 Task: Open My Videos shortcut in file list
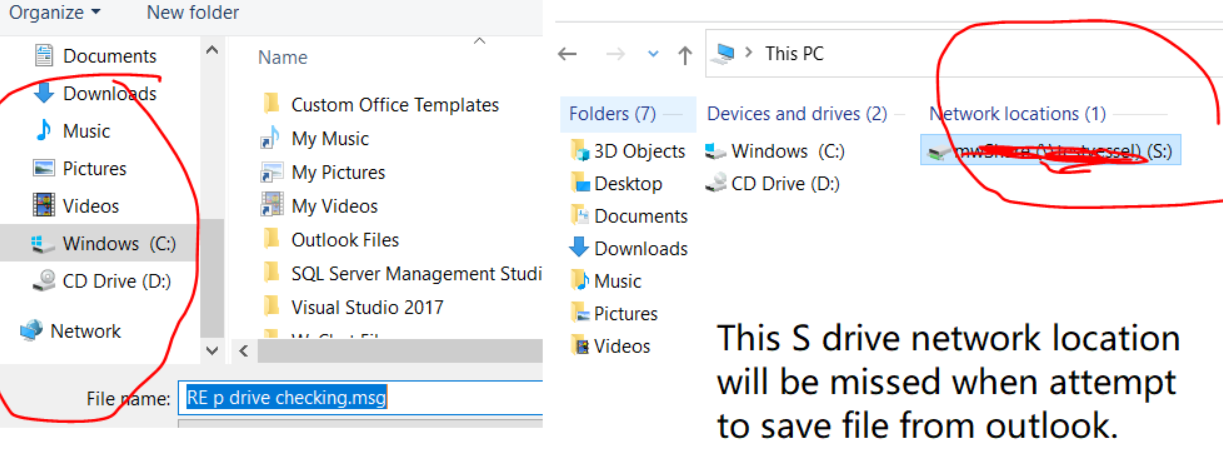pos(334,206)
